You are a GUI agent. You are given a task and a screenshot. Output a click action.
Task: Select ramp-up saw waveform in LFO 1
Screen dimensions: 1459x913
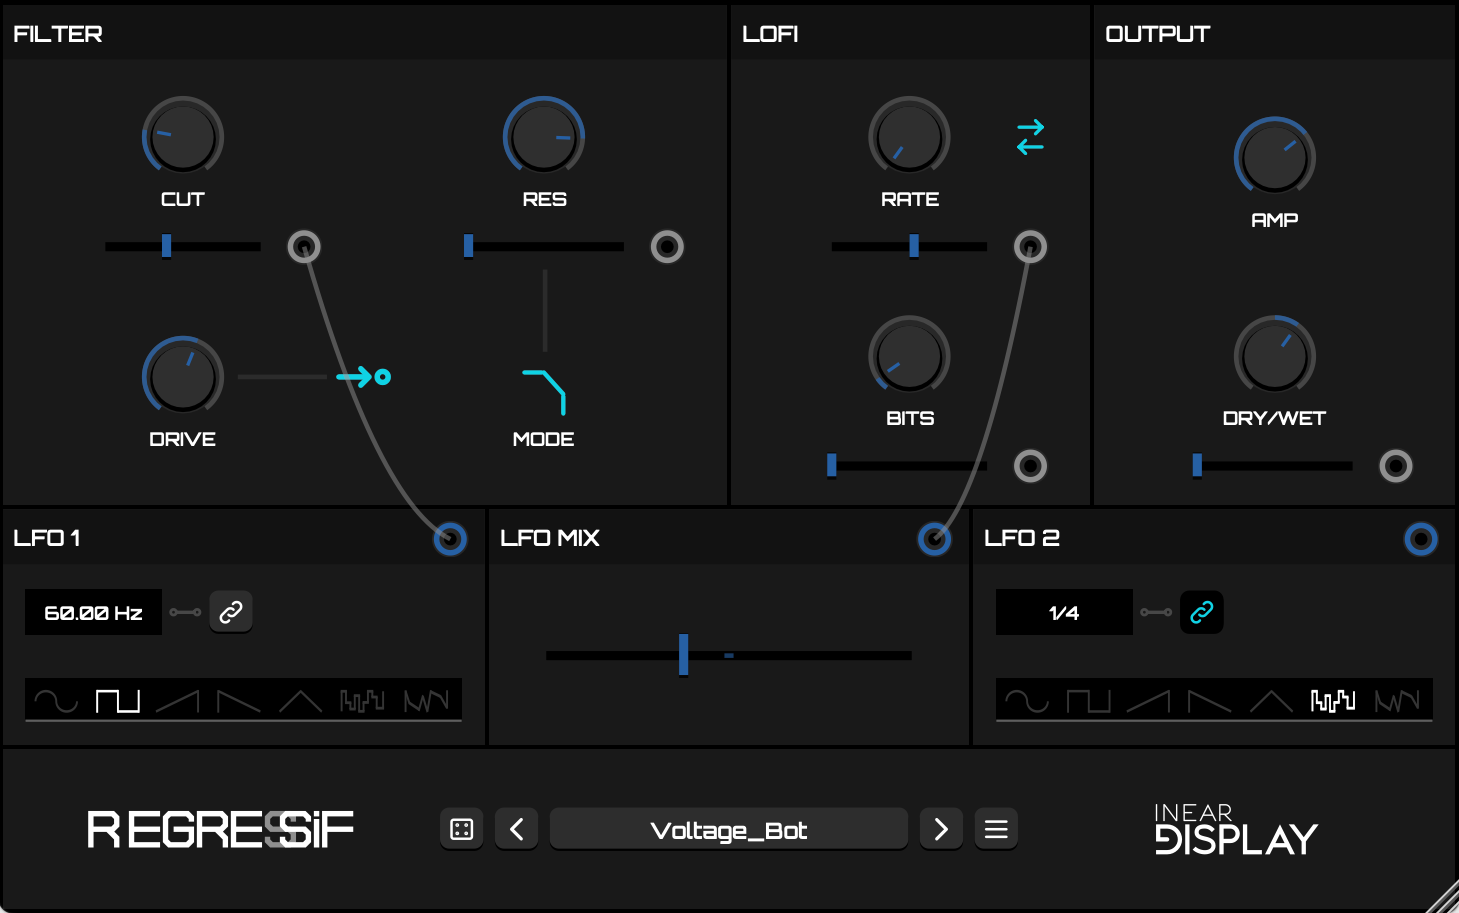click(178, 701)
